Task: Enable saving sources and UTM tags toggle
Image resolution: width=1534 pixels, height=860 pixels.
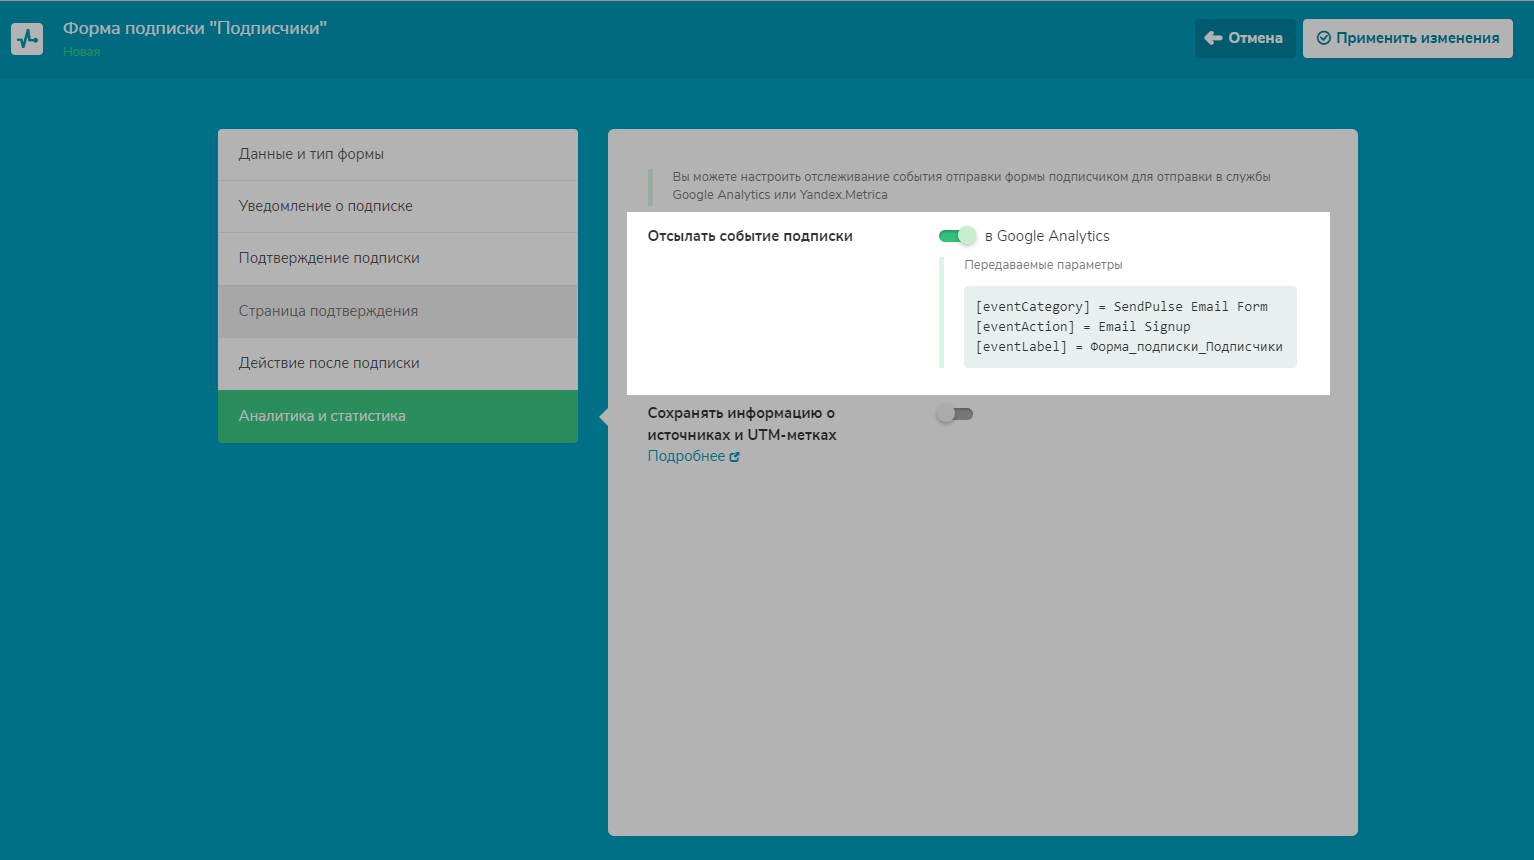Action: coord(955,414)
